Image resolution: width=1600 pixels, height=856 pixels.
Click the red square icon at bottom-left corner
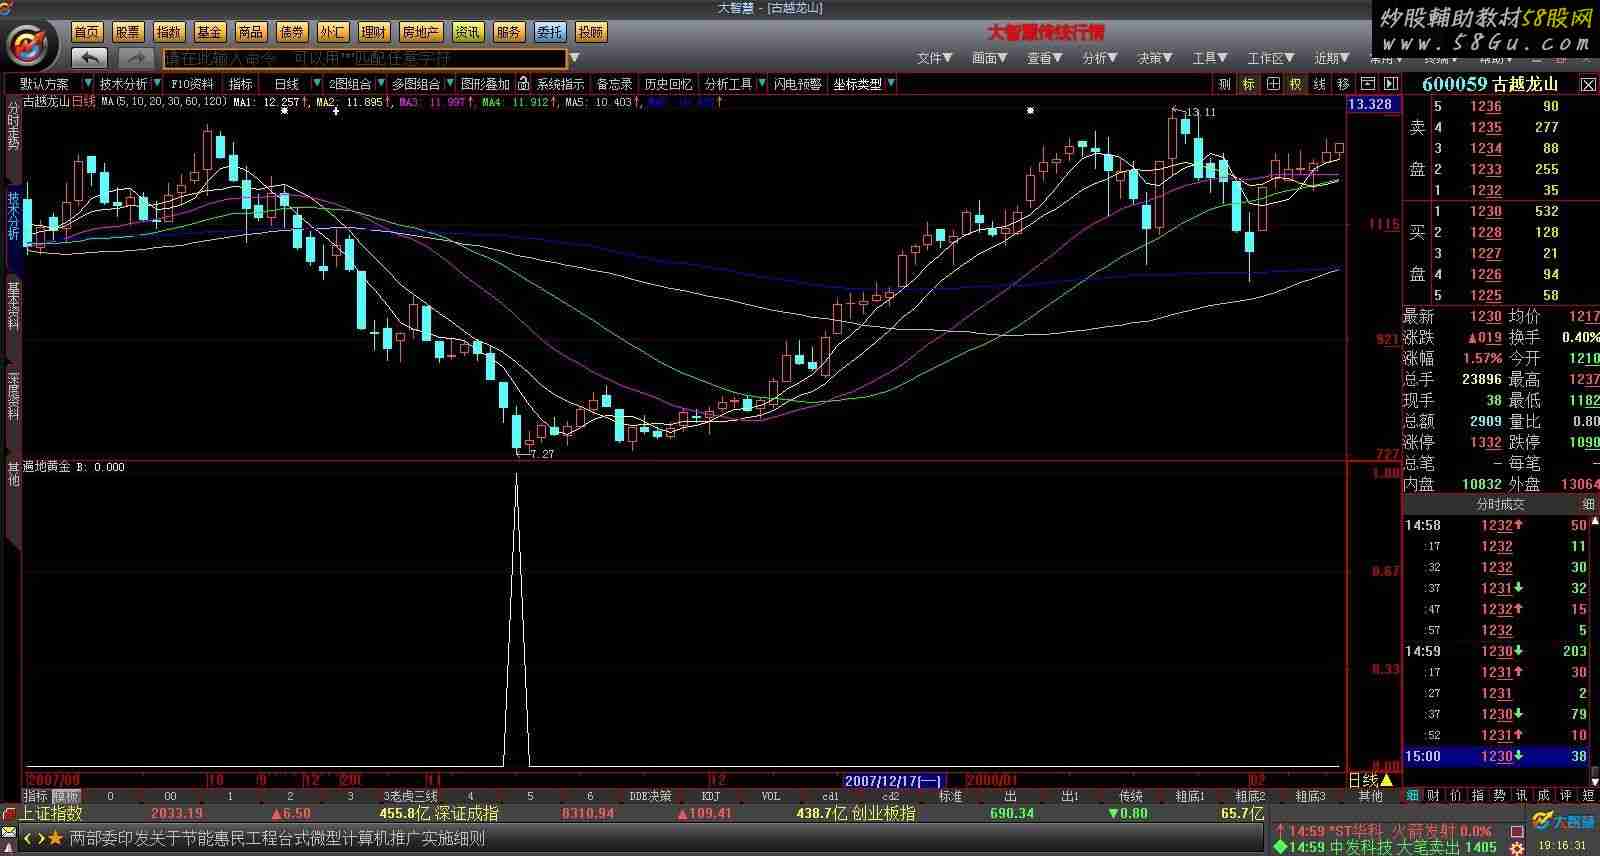pyautogui.click(x=9, y=813)
